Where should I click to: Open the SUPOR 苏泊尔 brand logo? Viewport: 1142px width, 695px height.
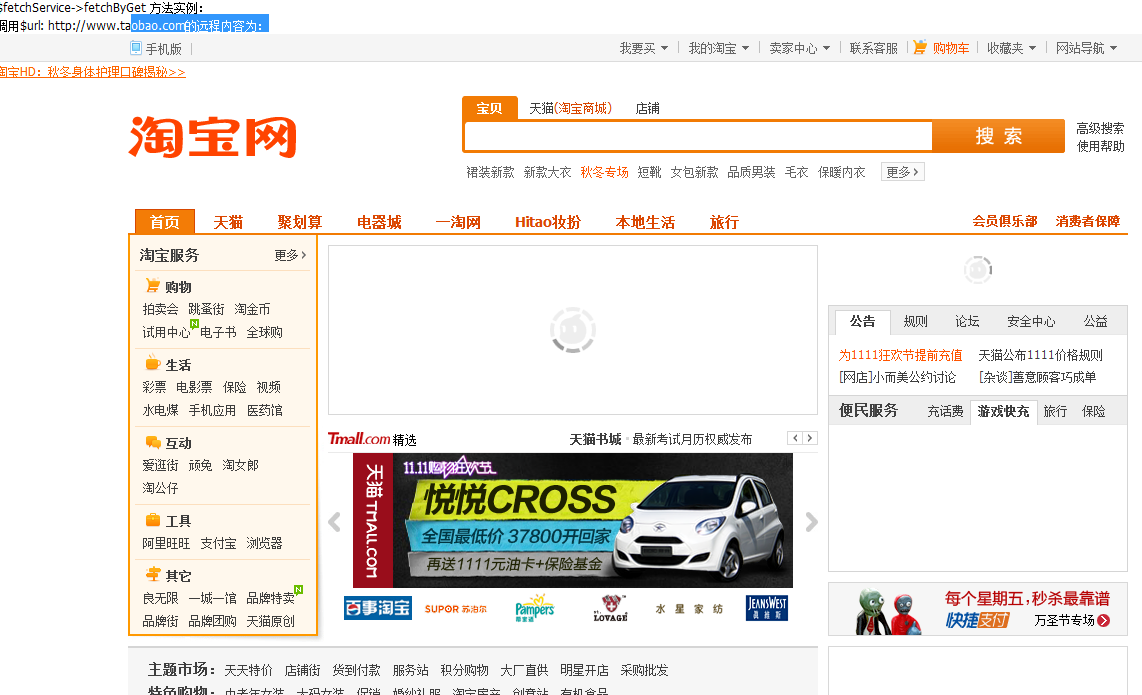[x=456, y=609]
